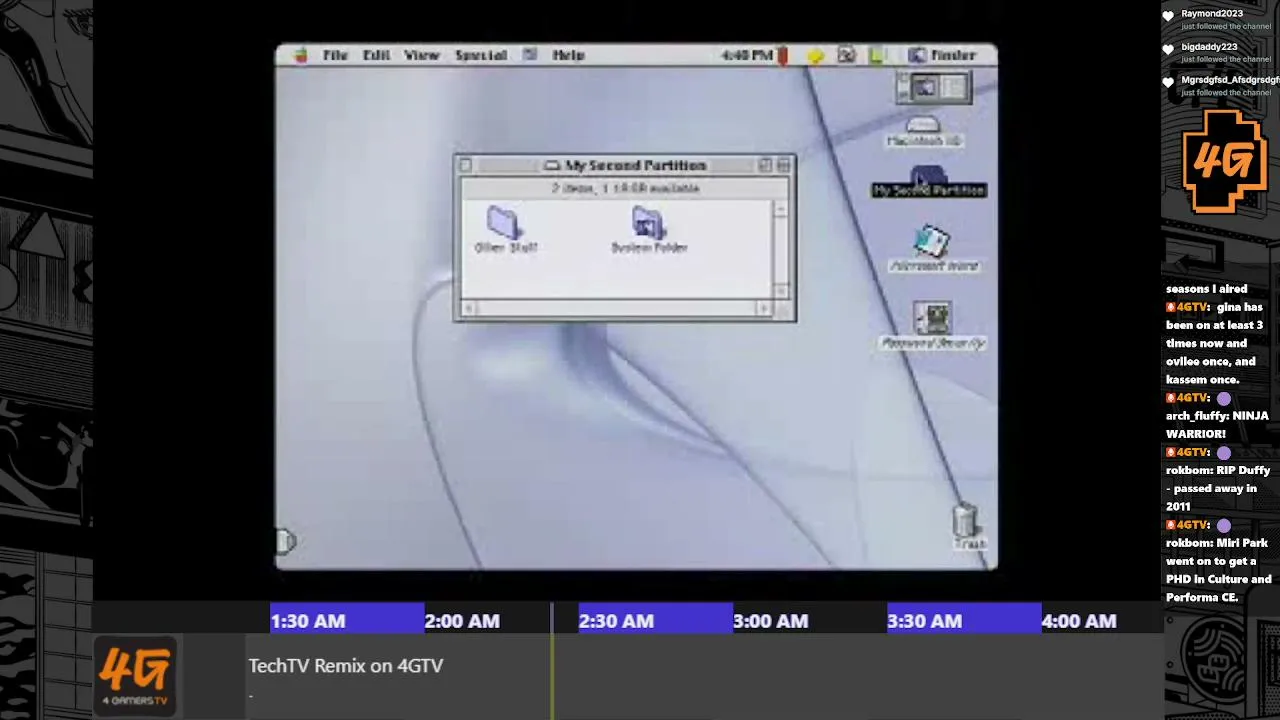Expand the collapsed Control Strip tab

coord(285,541)
